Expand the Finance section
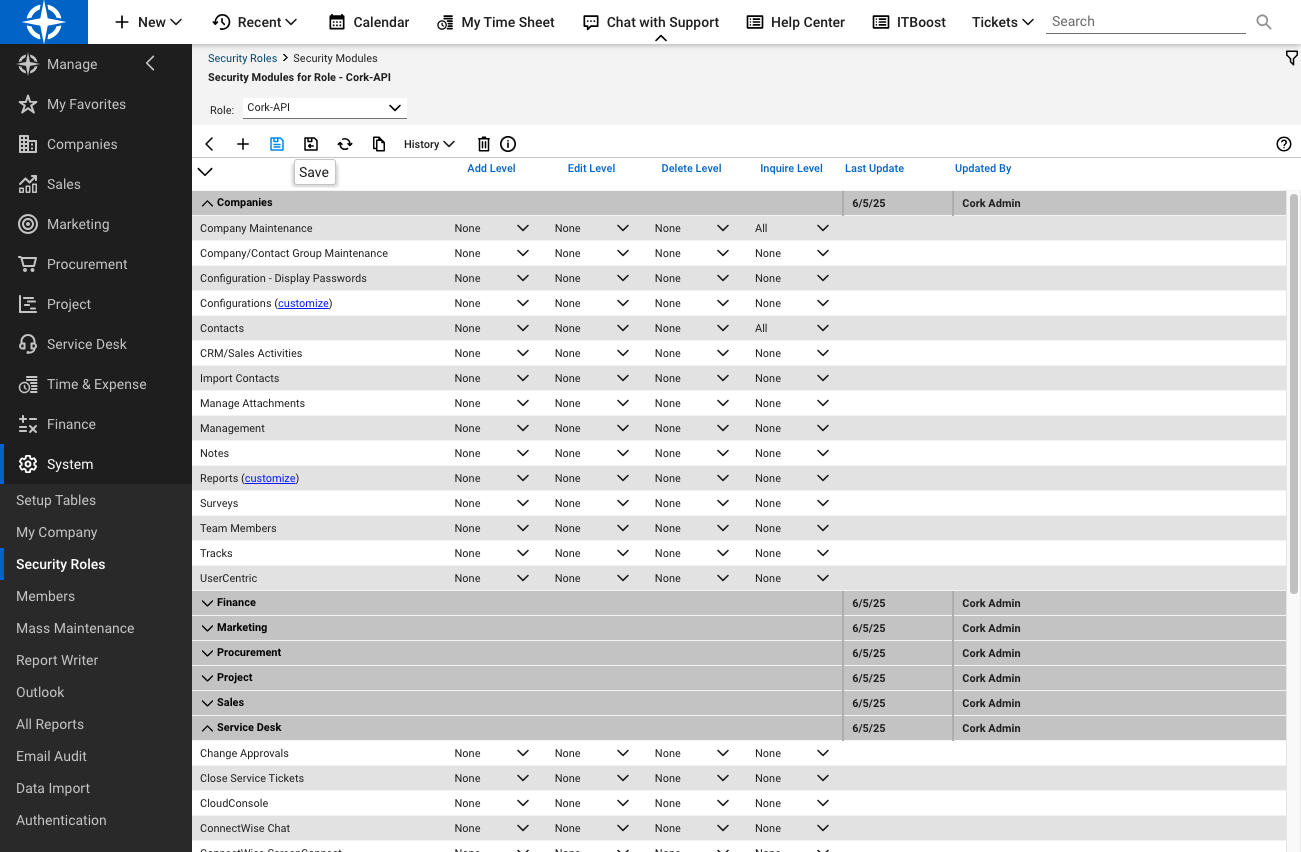The image size is (1301, 852). 208,603
